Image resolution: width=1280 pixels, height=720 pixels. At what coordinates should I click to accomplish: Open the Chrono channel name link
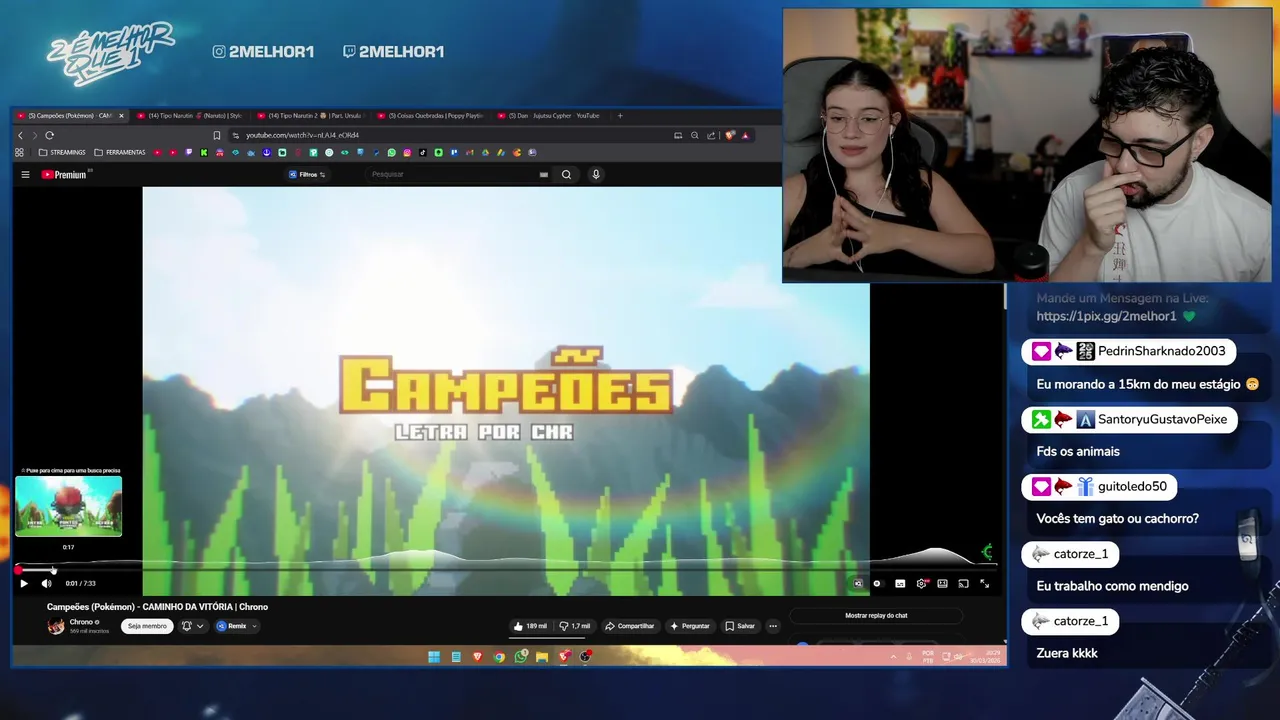pyautogui.click(x=81, y=622)
